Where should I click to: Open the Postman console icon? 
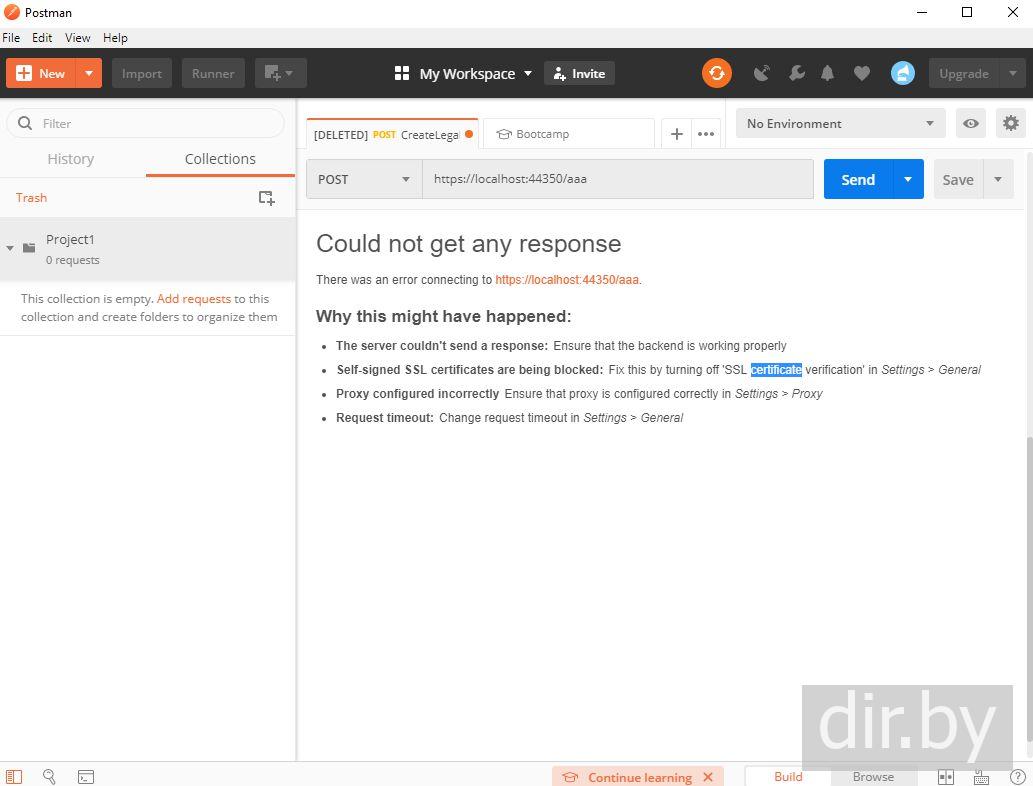pyautogui.click(x=86, y=777)
